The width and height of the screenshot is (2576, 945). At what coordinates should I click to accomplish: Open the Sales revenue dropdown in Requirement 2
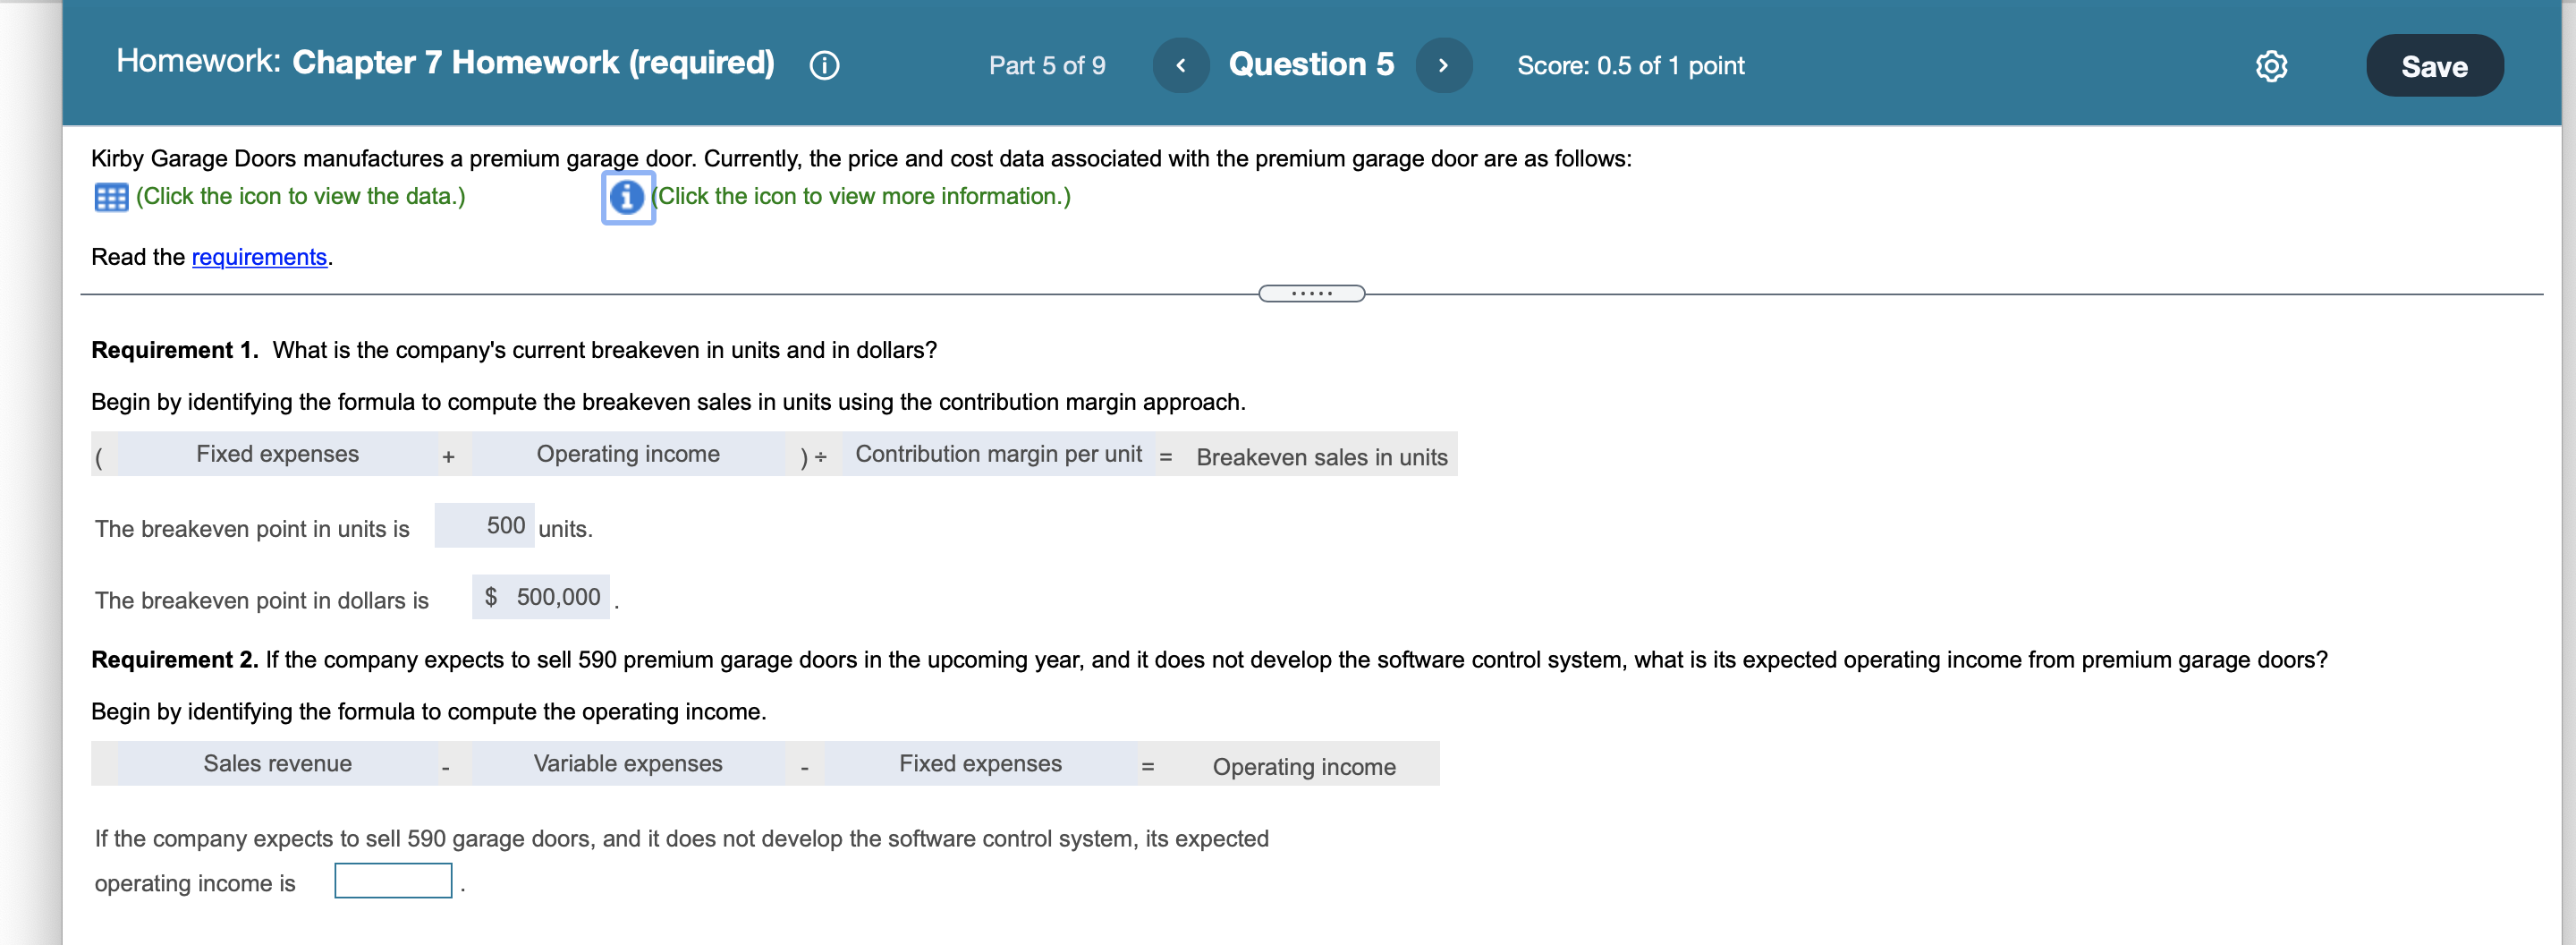(x=277, y=763)
